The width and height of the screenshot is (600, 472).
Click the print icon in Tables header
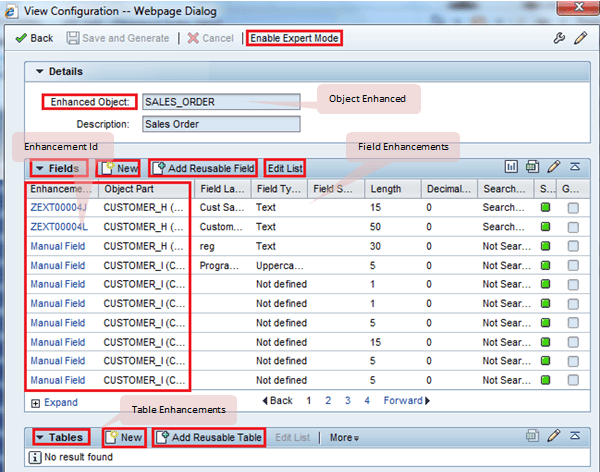click(x=532, y=437)
